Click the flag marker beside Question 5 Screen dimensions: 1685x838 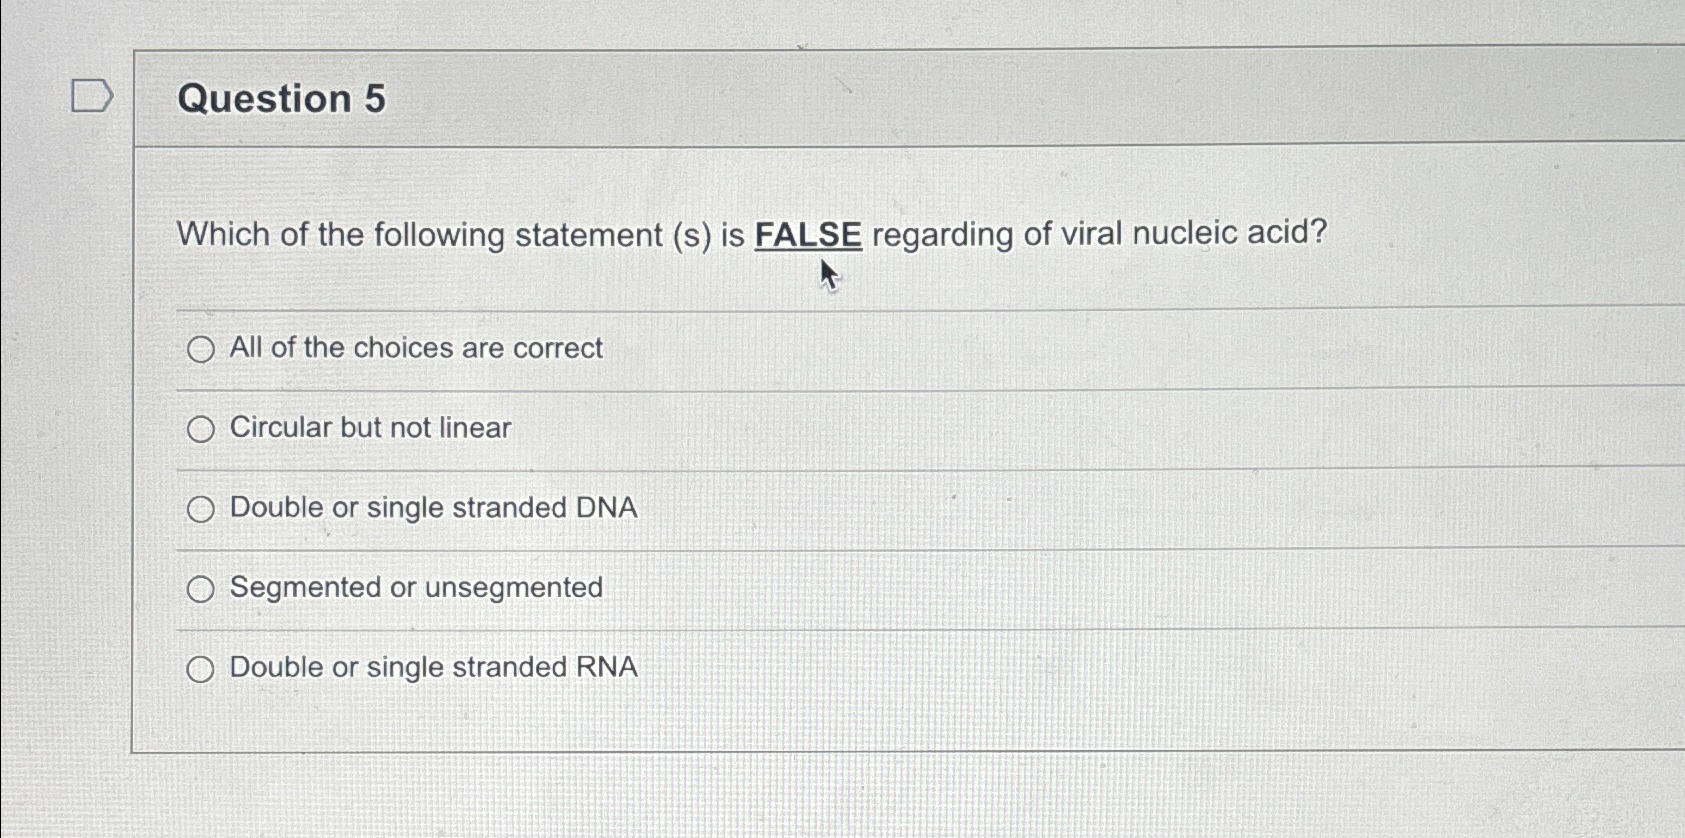[x=91, y=97]
